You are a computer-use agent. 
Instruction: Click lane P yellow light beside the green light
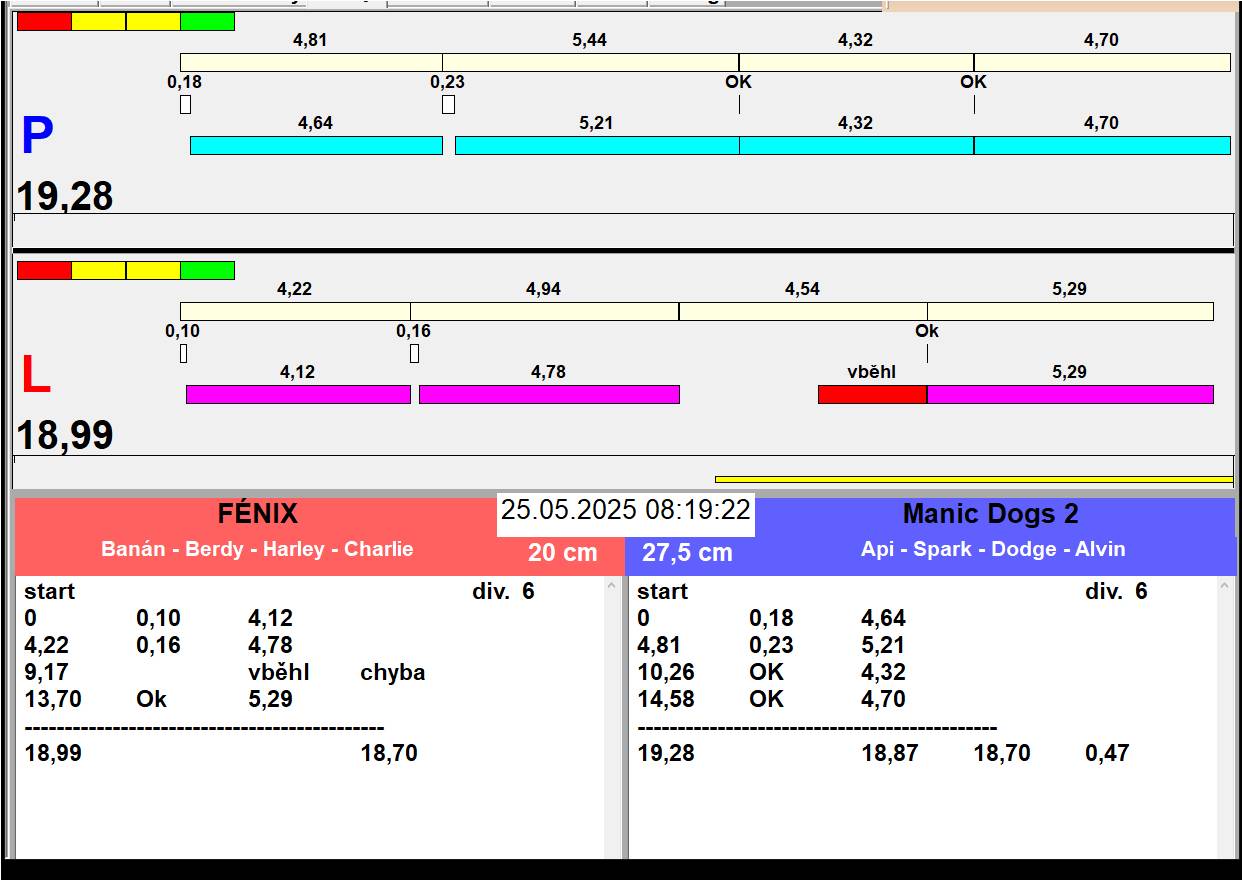154,22
